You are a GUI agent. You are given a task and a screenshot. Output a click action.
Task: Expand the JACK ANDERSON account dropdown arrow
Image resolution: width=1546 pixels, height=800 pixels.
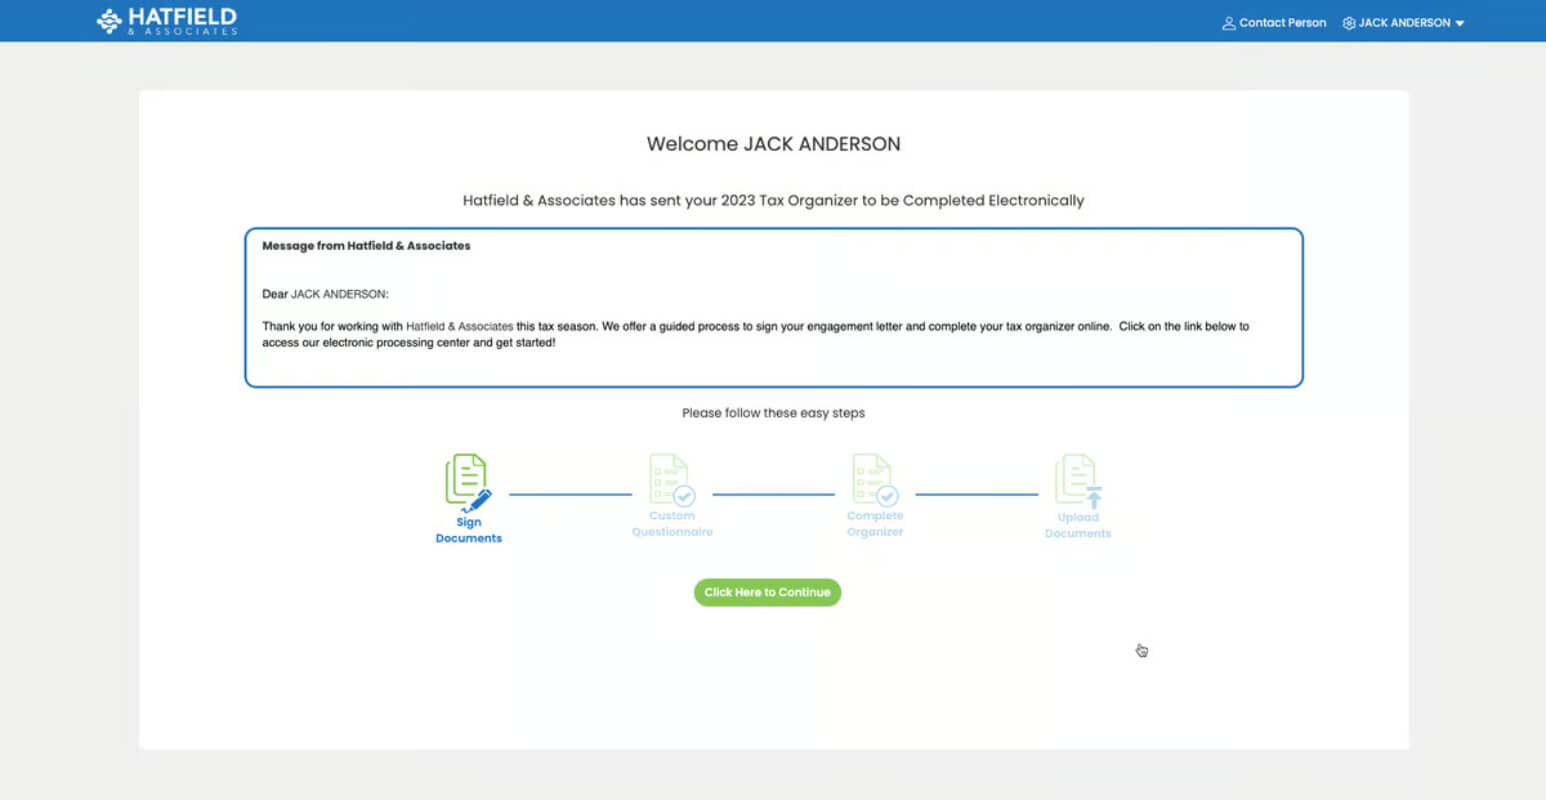1460,23
